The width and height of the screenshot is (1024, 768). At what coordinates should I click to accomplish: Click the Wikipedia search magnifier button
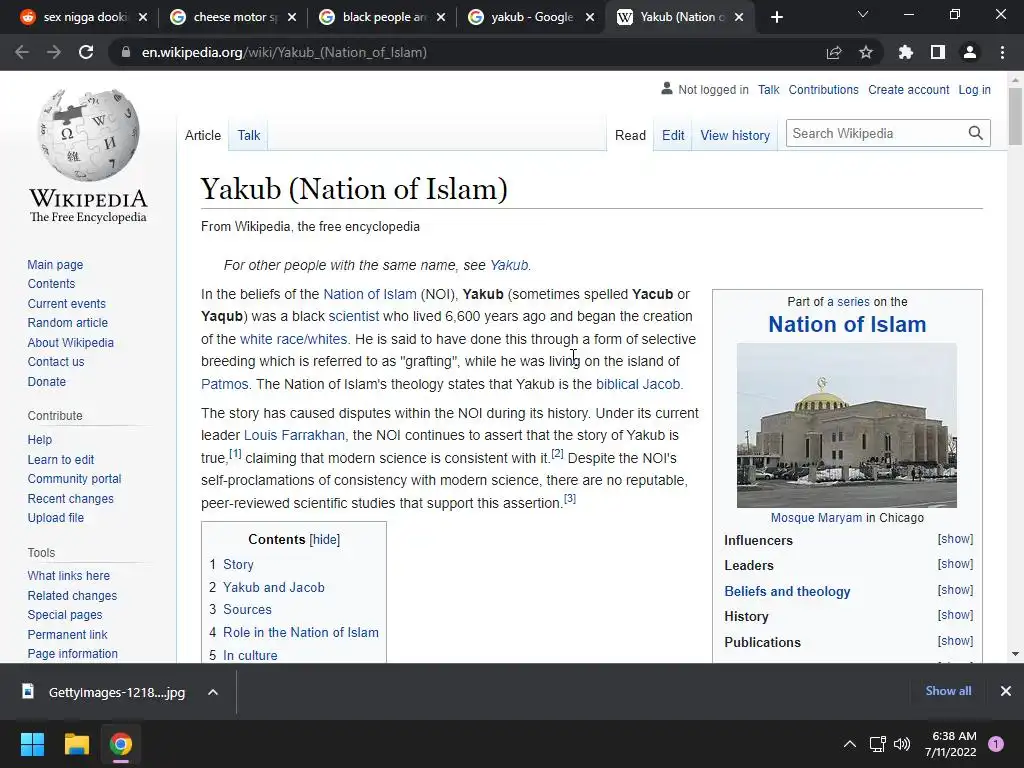(x=976, y=133)
